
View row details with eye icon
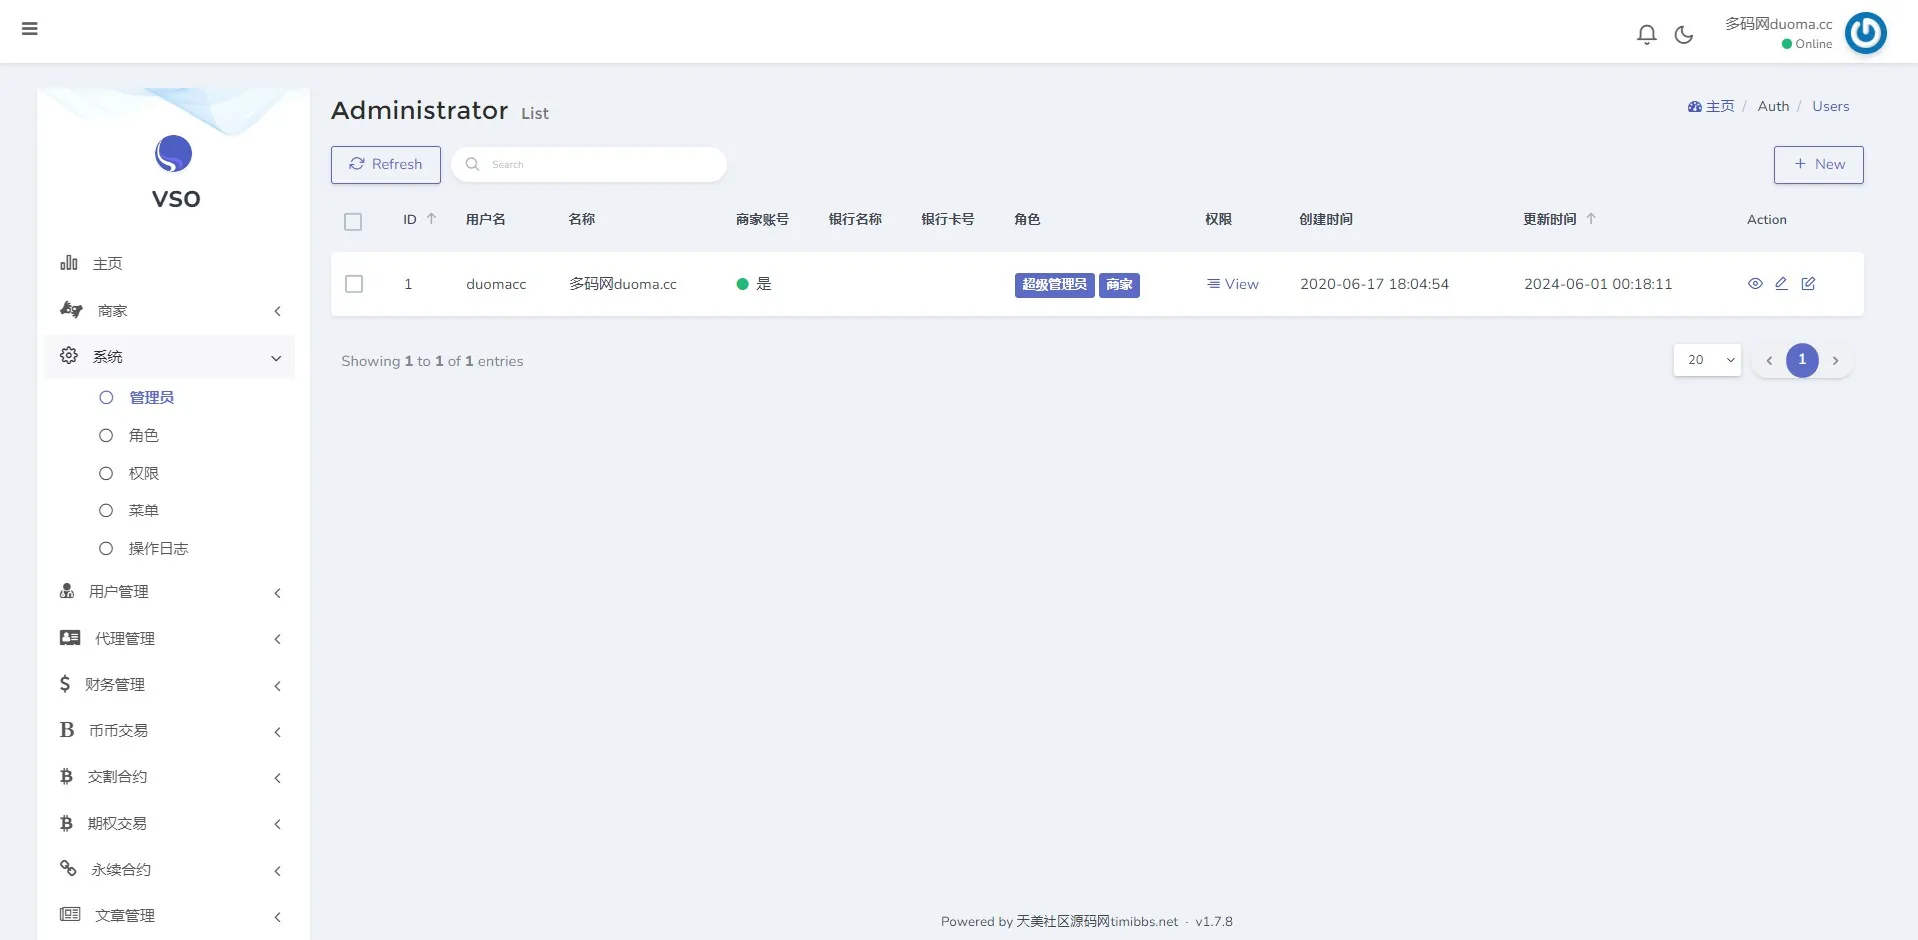tap(1755, 284)
